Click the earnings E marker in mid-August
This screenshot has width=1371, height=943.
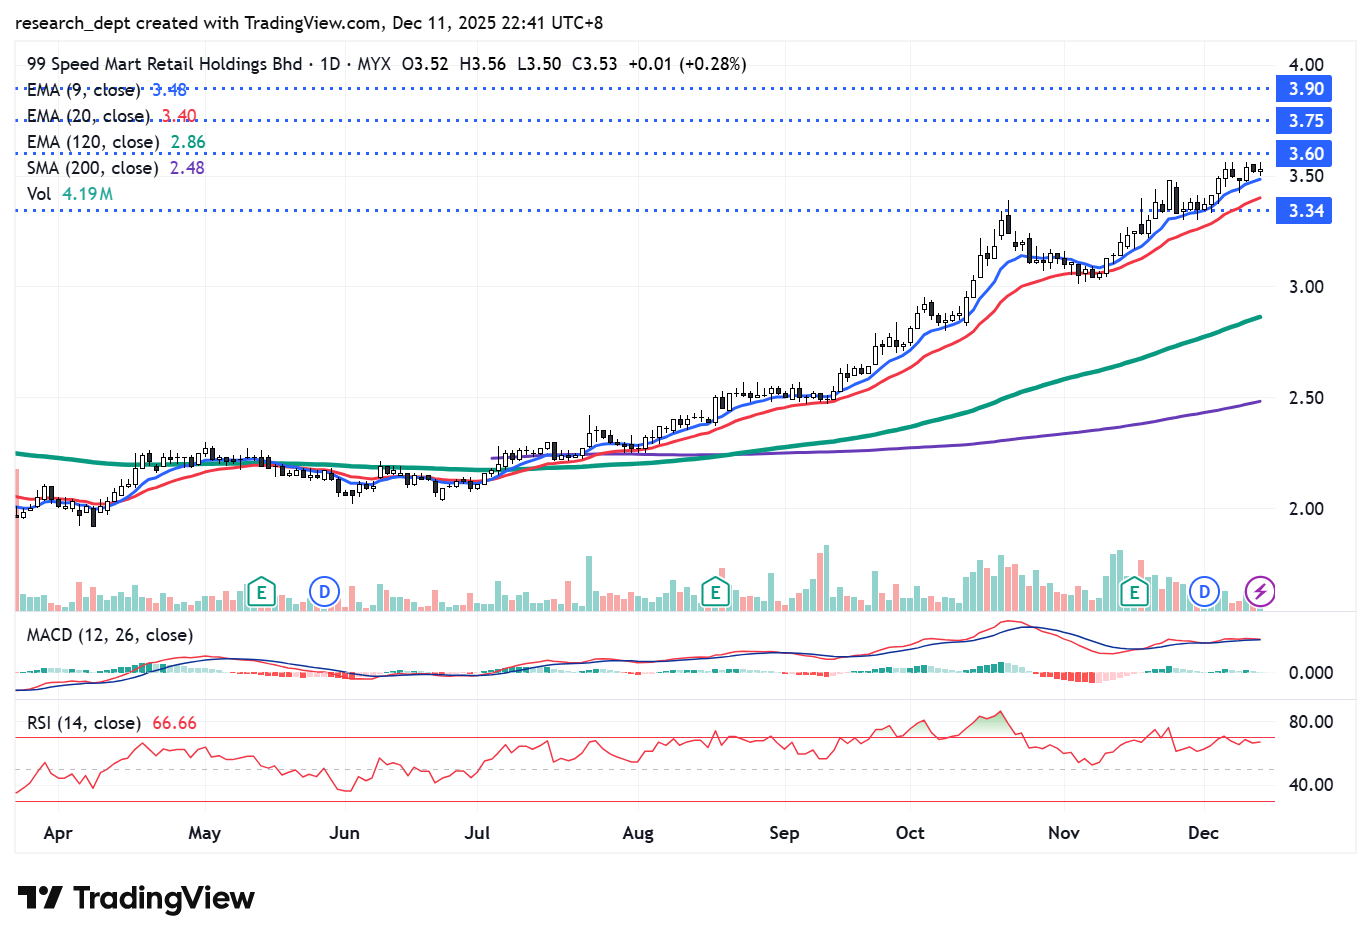pyautogui.click(x=715, y=592)
